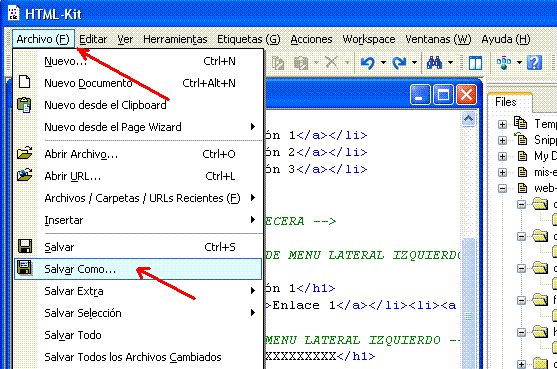Click the grayed-out delete X toolbar icon
The height and width of the screenshot is (369, 557).
click(x=331, y=63)
